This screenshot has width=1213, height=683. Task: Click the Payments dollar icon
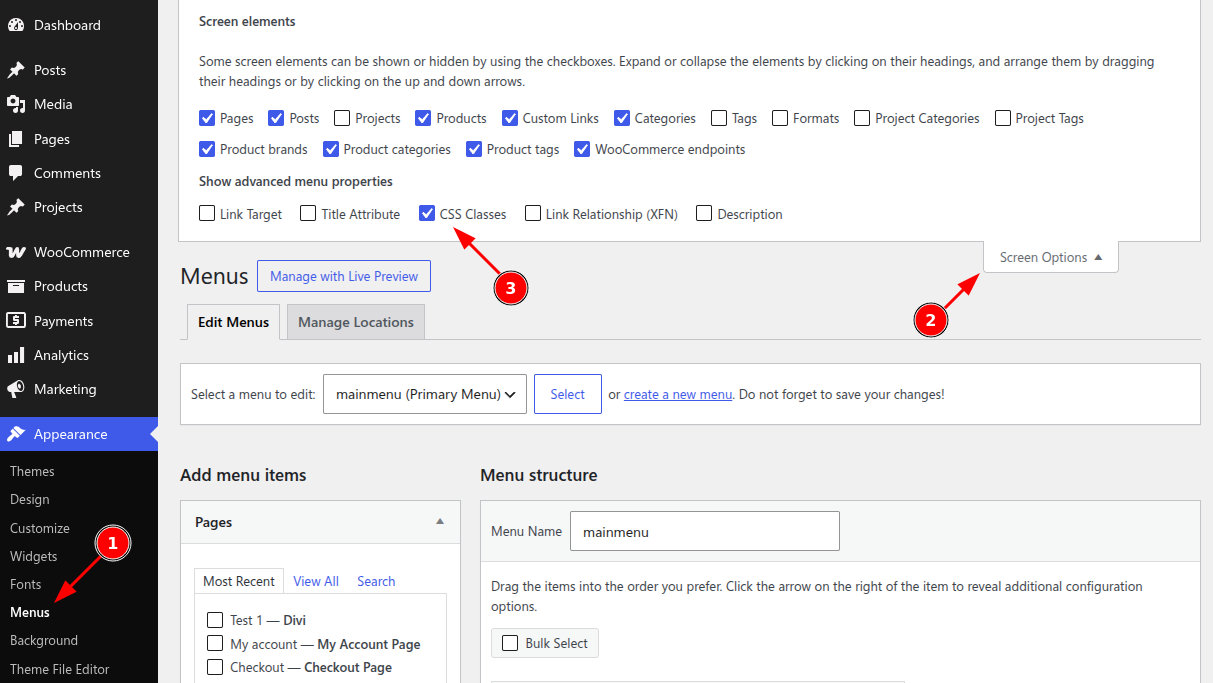point(16,321)
